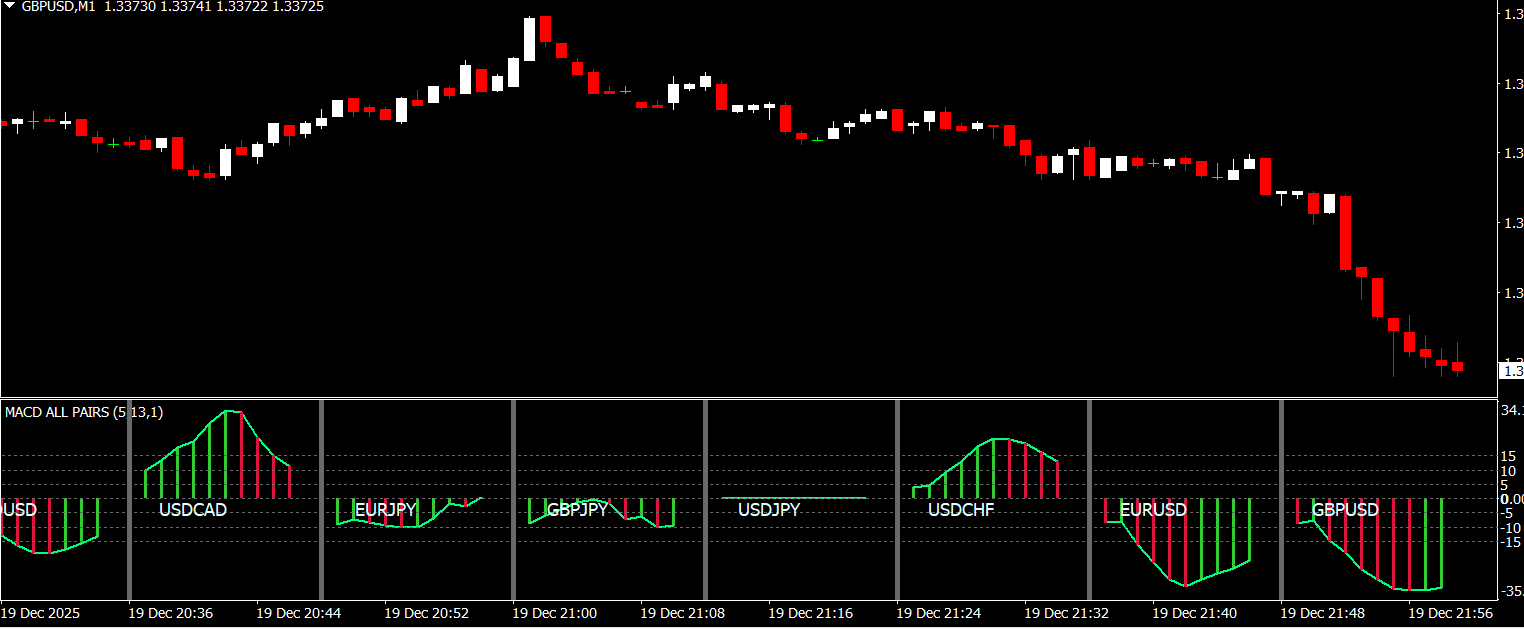Click the 19 Dec 20:36 time label
The image size is (1524, 629).
coord(170,613)
